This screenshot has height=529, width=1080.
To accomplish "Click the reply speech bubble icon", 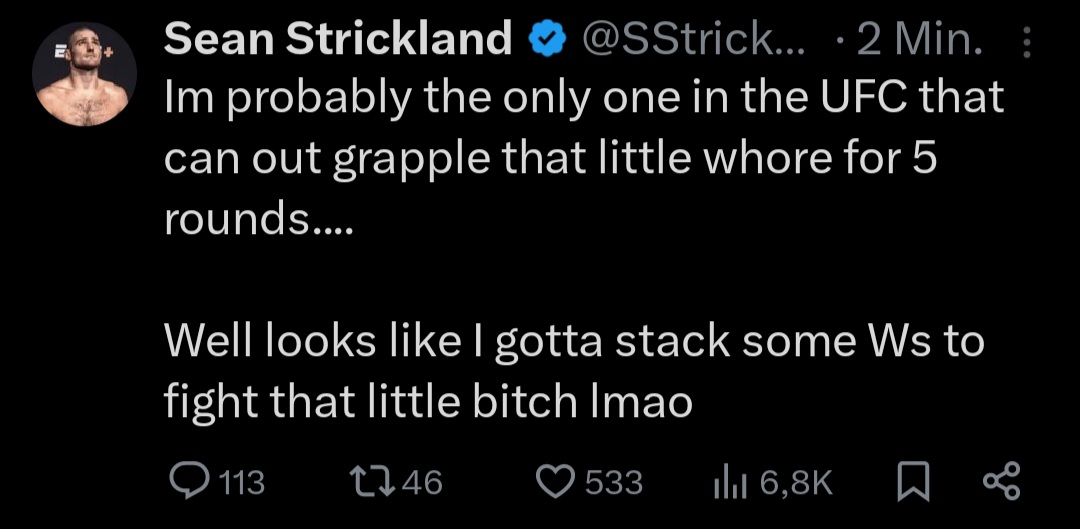I will pos(188,483).
